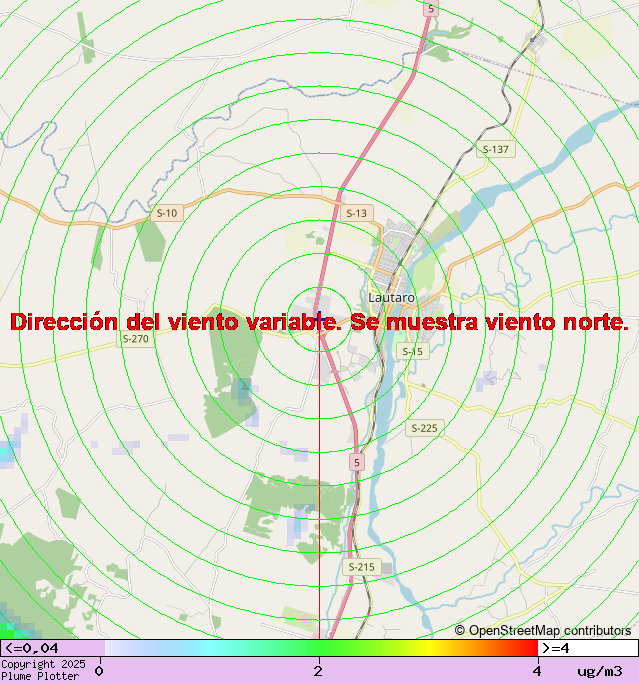Click the ug/m3 units label
This screenshot has width=639, height=684.
click(599, 671)
